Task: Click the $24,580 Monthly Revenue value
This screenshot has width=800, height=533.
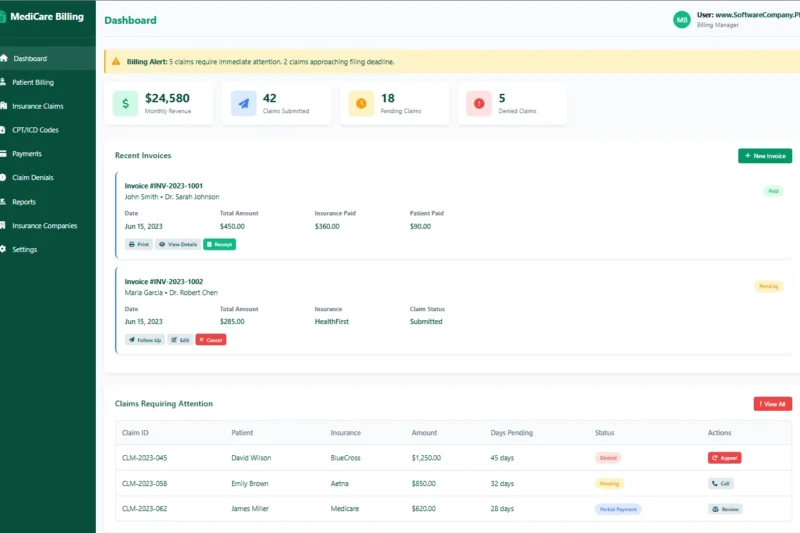Action: point(167,98)
